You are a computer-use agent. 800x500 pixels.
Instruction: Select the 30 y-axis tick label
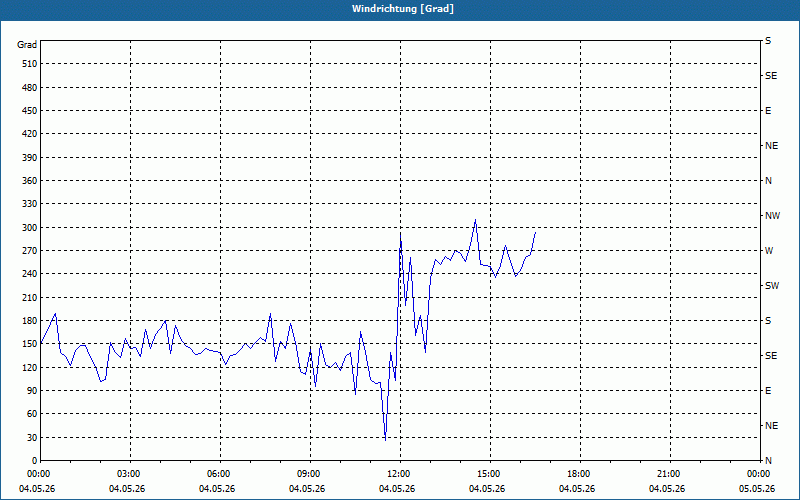point(32,437)
